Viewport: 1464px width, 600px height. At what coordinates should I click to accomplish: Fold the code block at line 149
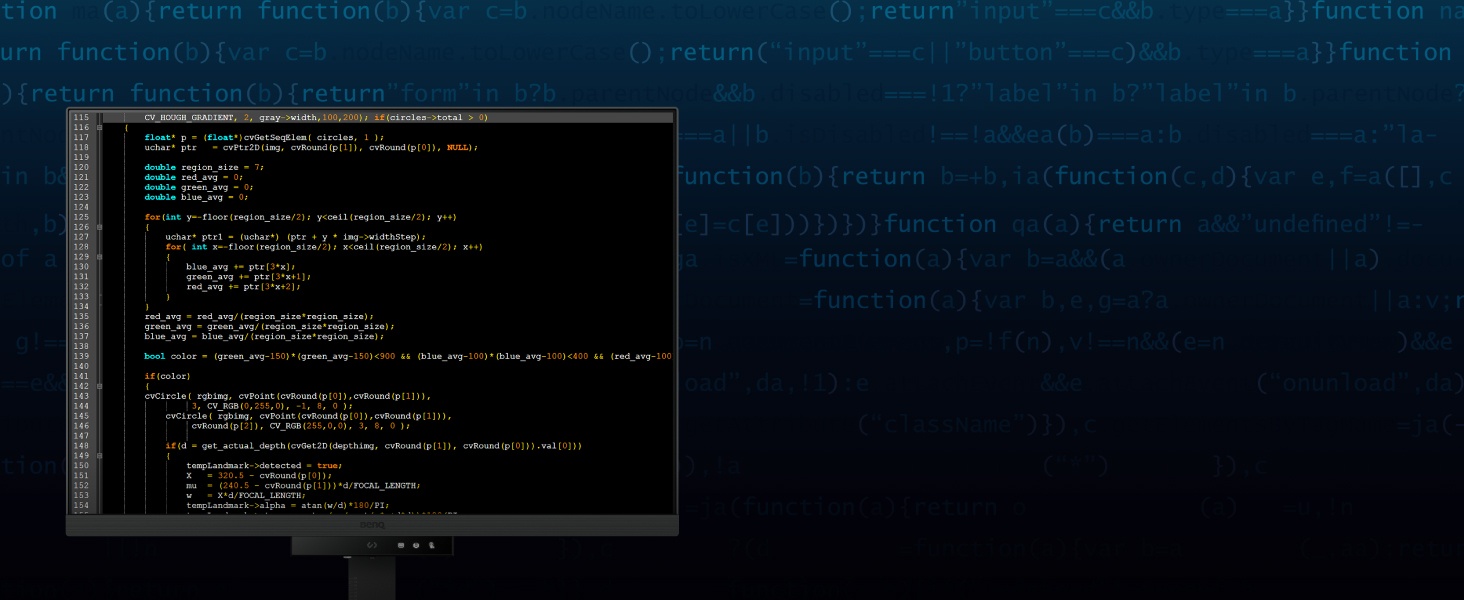click(99, 456)
